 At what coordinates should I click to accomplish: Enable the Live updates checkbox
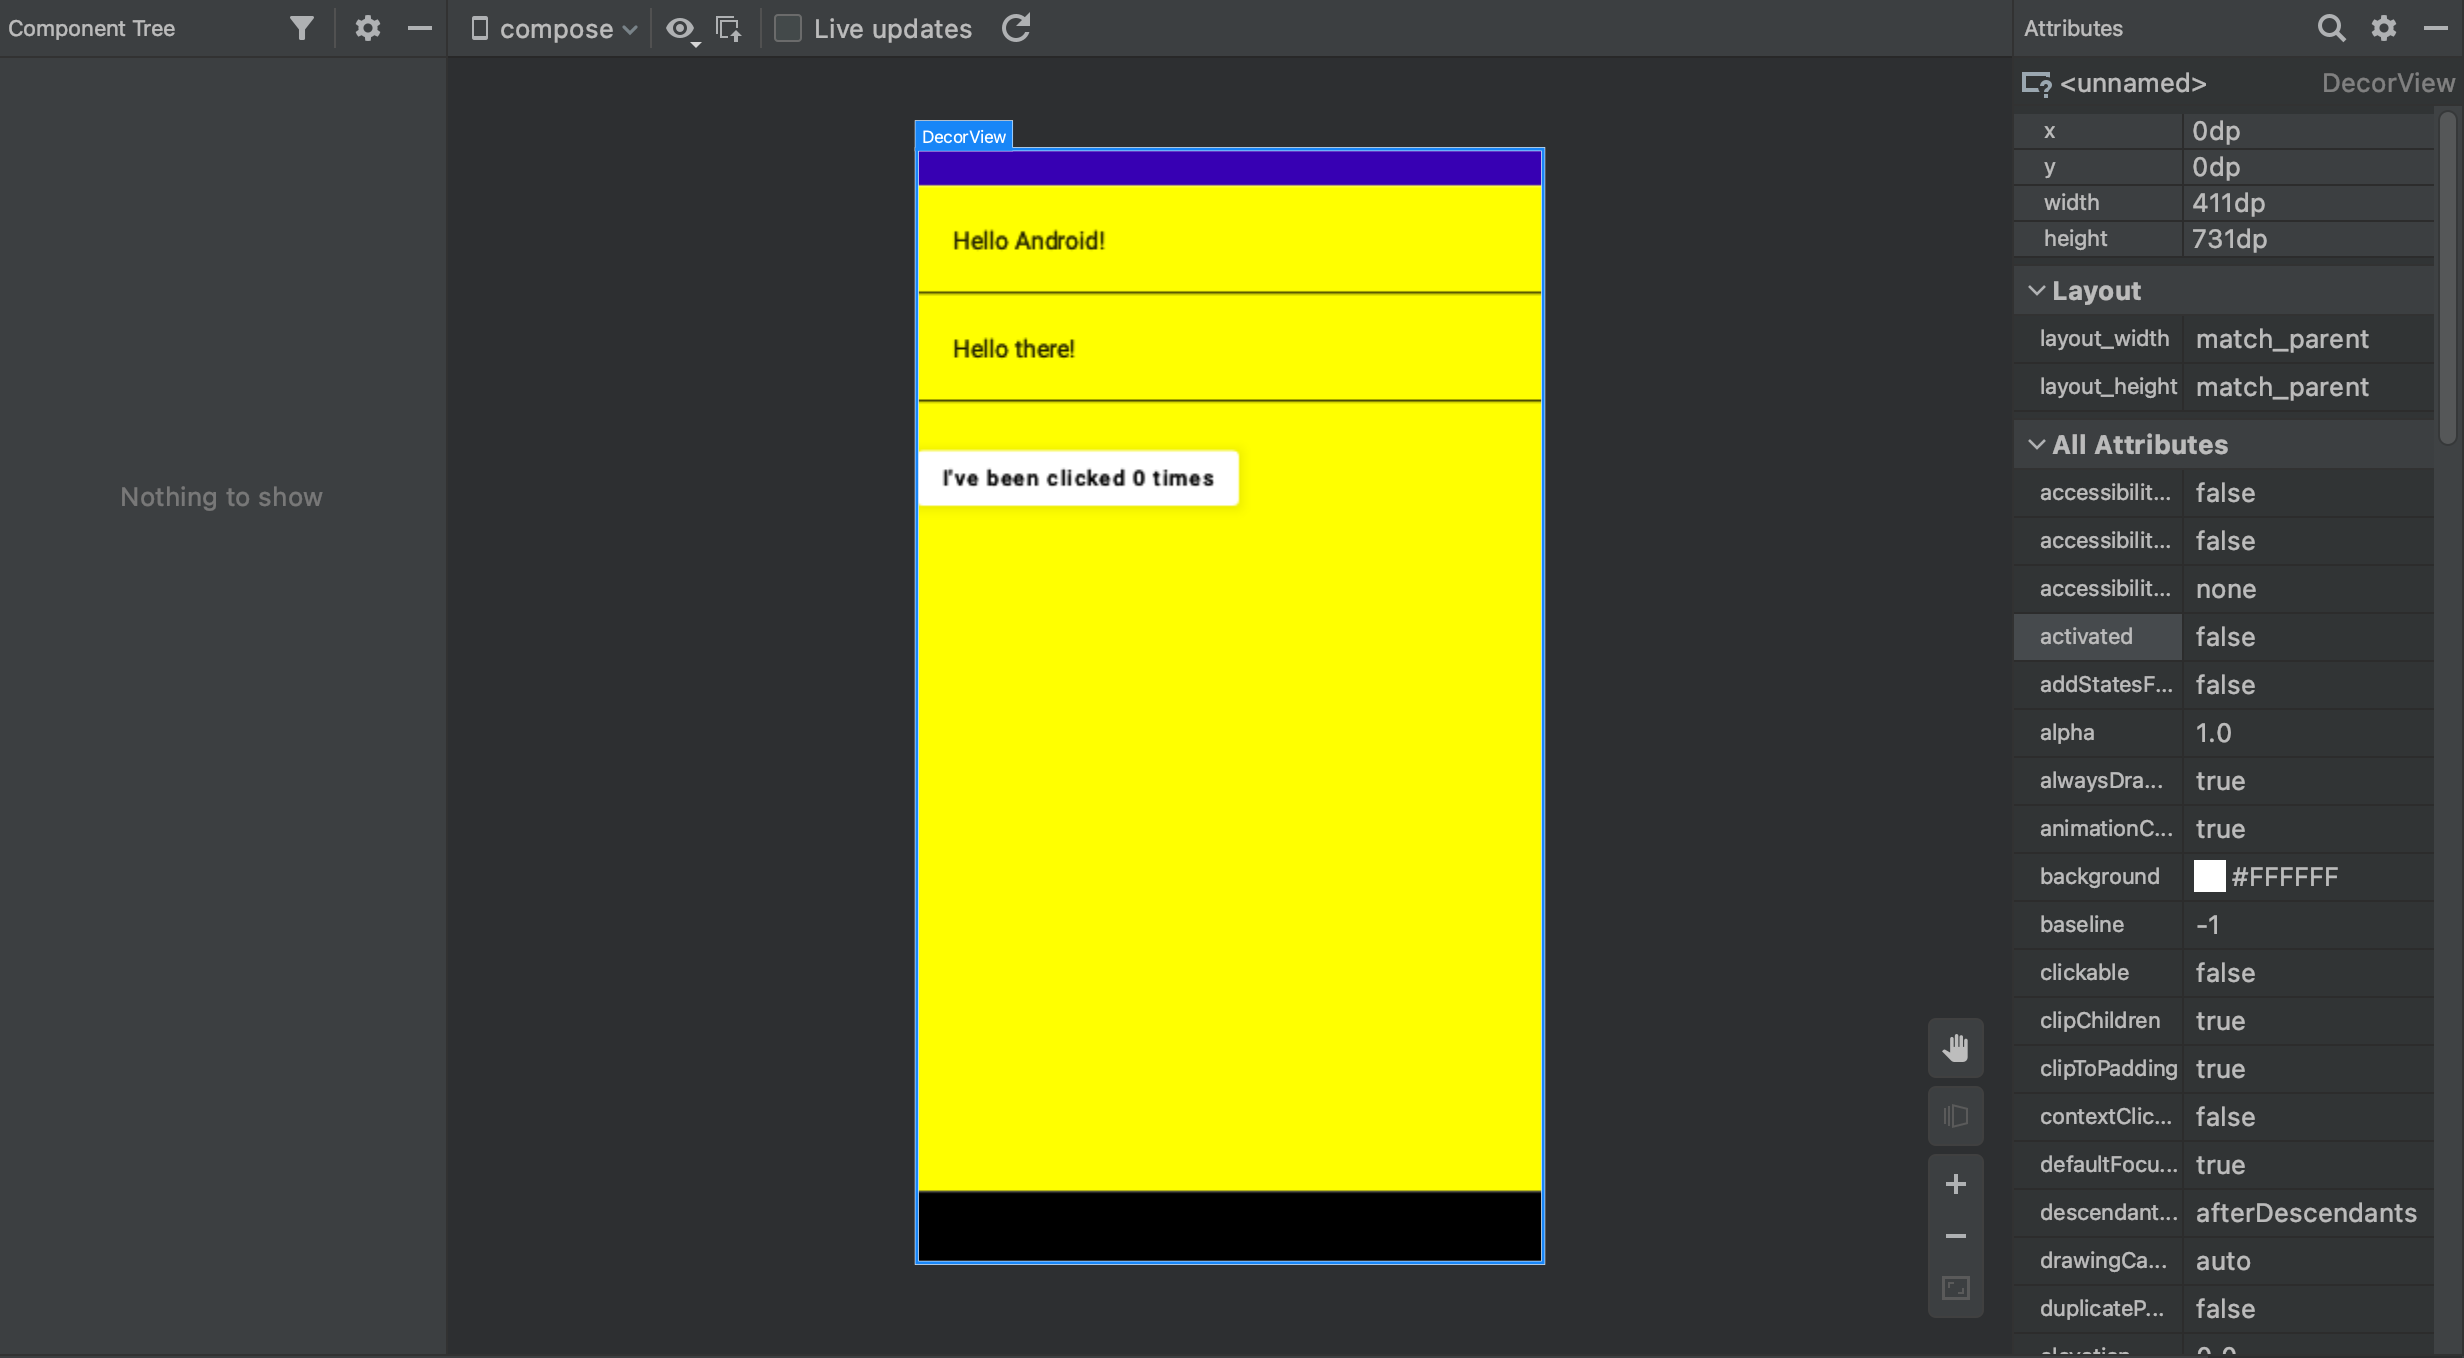[x=788, y=28]
